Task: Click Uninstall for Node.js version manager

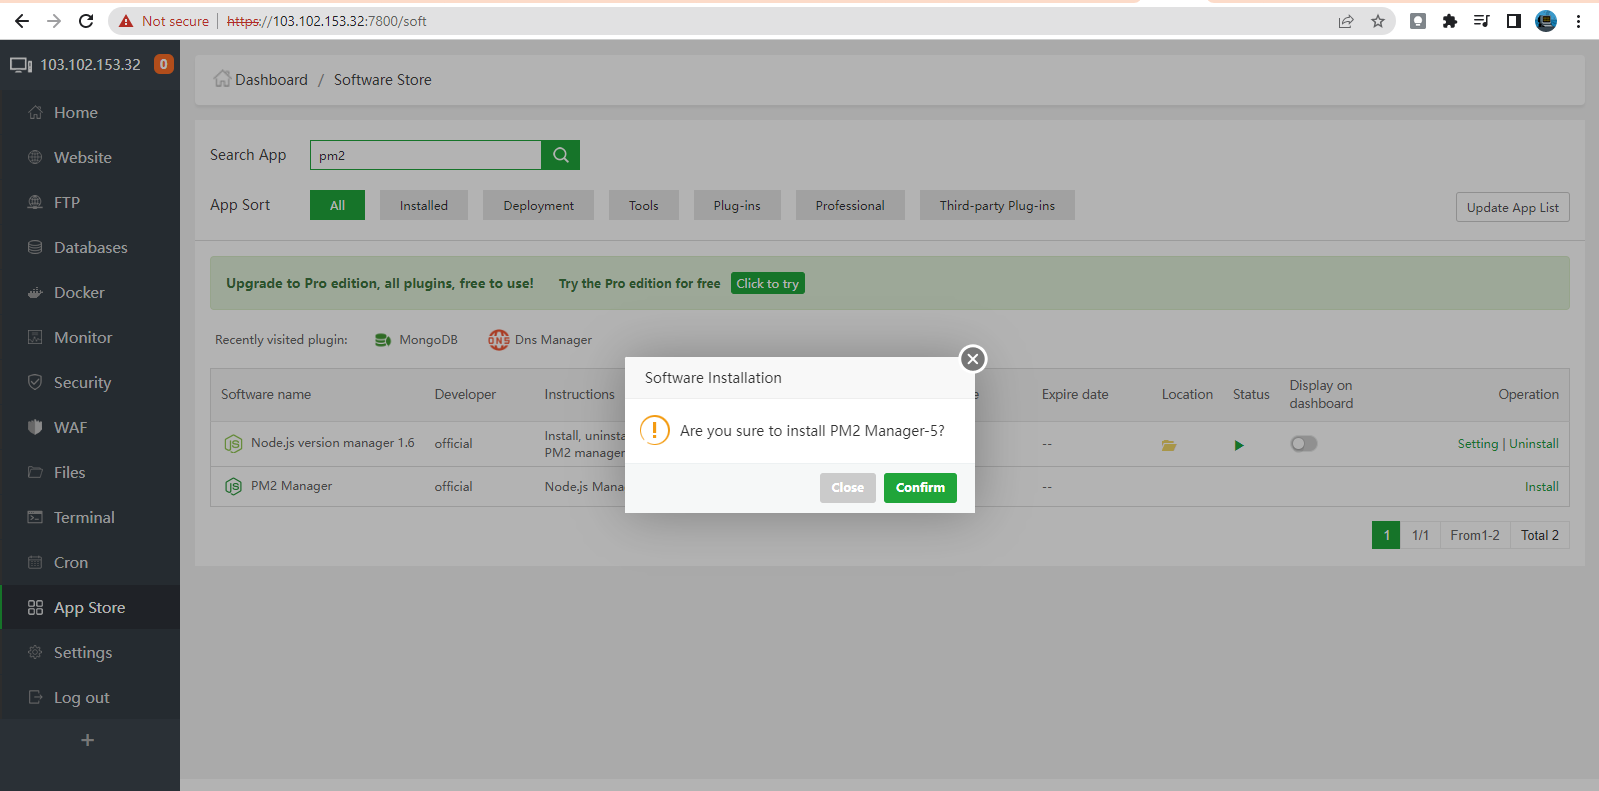Action: tap(1533, 444)
